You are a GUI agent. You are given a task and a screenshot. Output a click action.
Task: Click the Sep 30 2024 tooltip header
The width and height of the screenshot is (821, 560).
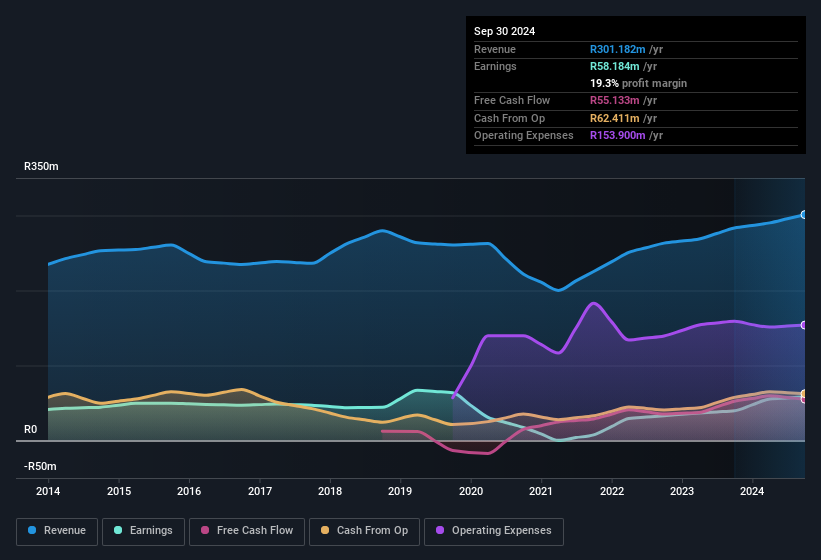[x=504, y=31]
